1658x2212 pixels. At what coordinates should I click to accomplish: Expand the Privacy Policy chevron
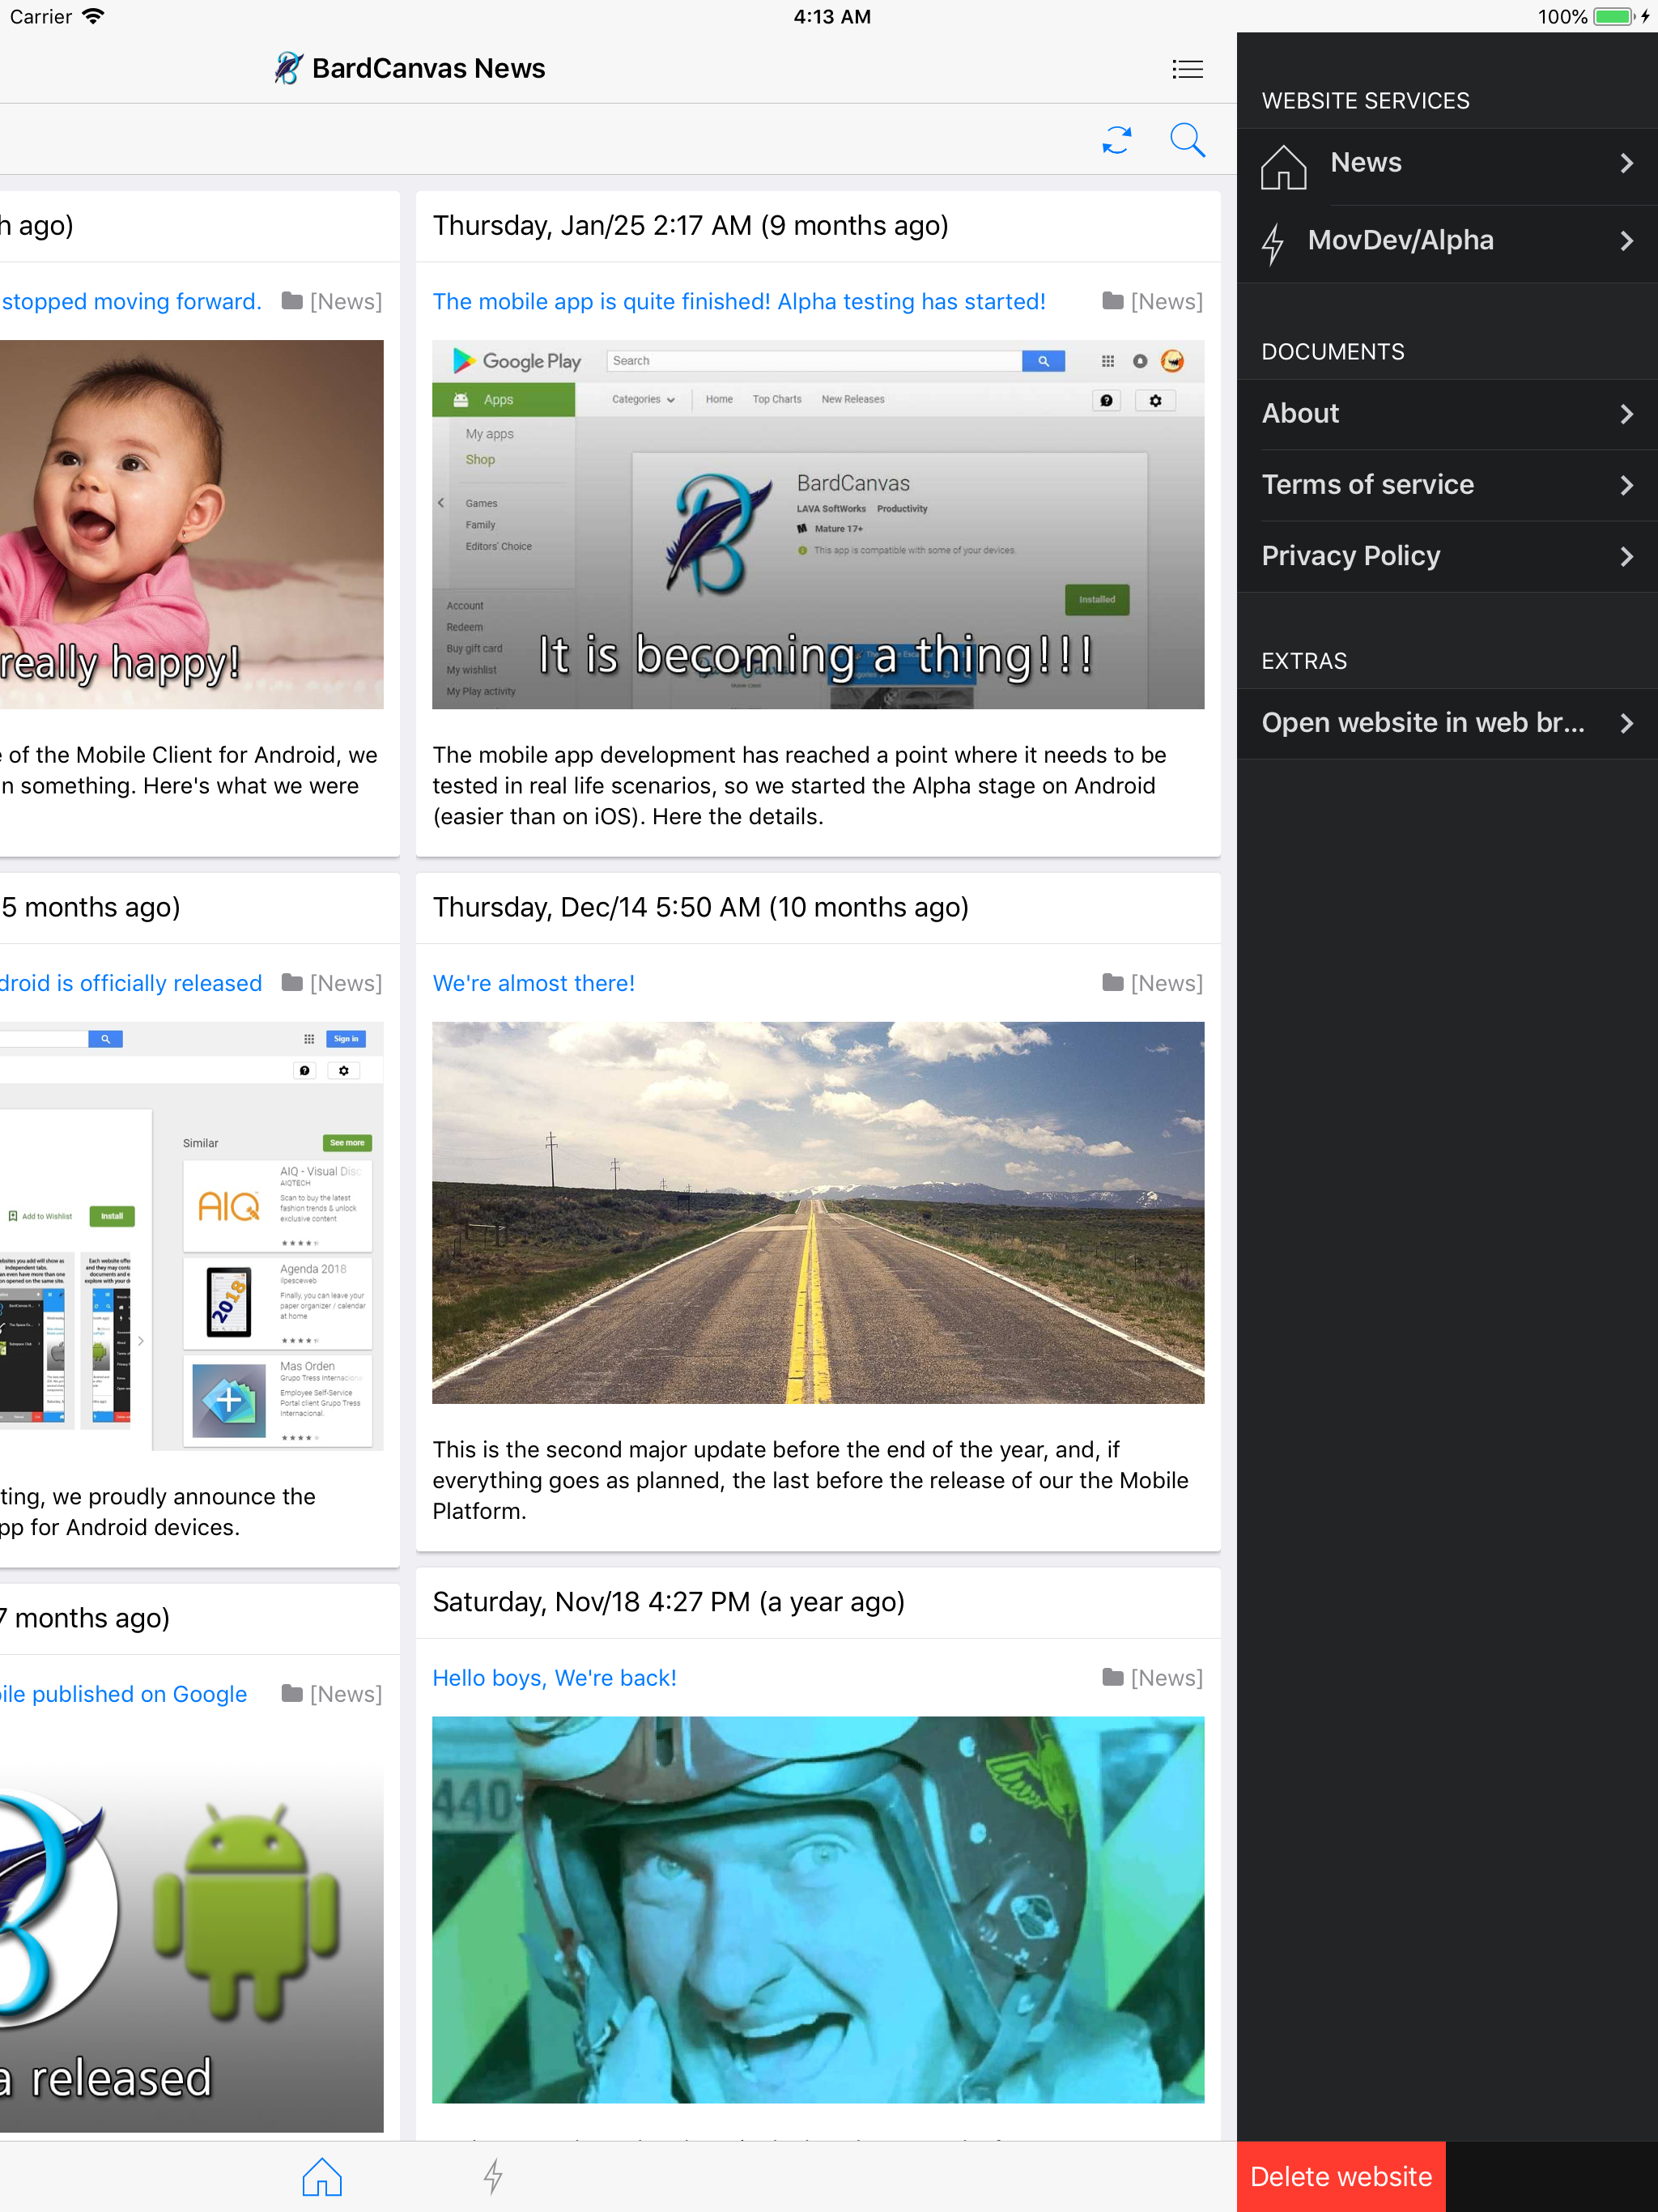coord(1626,556)
